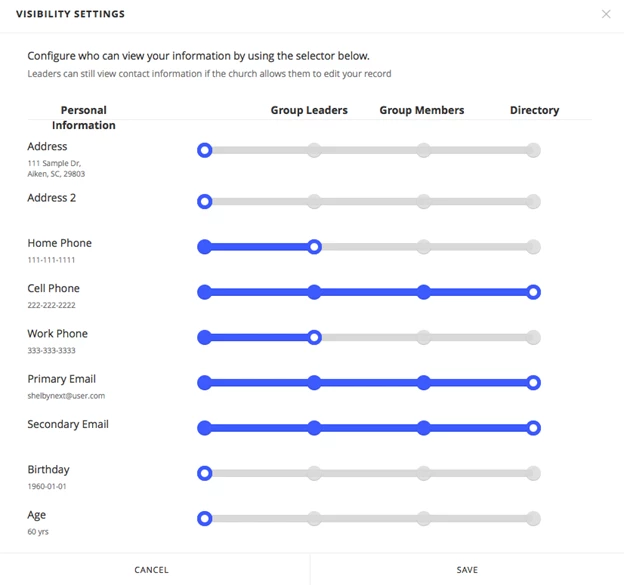
Task: Set Birthday visibility to Directory
Action: (533, 473)
